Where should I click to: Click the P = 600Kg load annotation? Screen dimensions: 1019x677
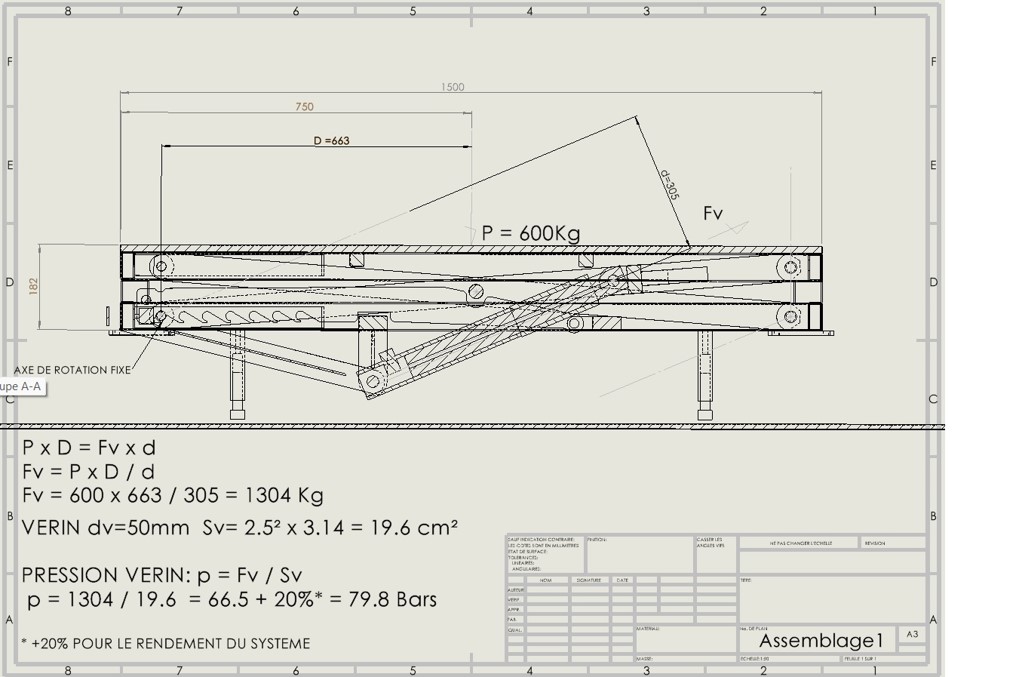click(530, 233)
